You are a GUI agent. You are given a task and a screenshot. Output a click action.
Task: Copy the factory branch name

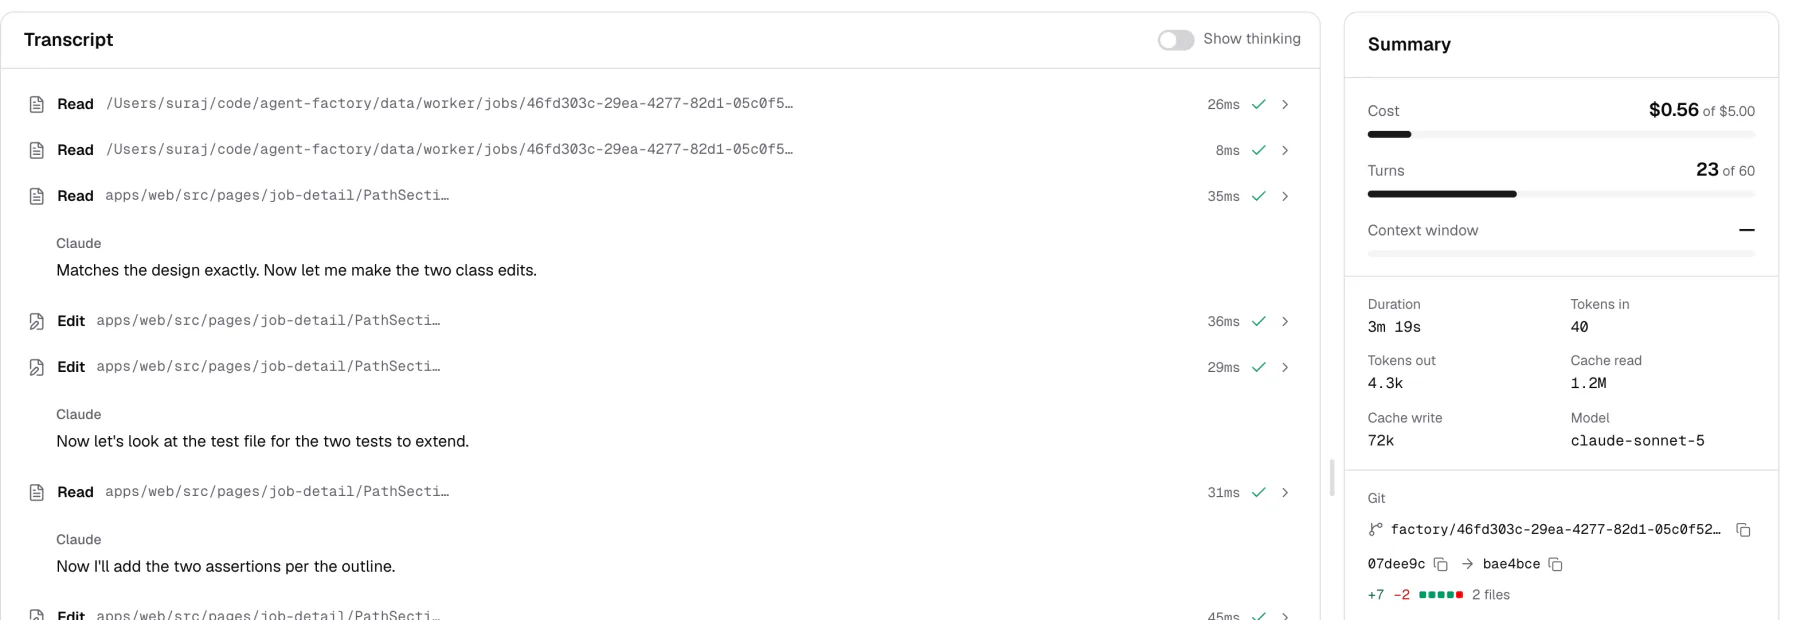tap(1743, 530)
